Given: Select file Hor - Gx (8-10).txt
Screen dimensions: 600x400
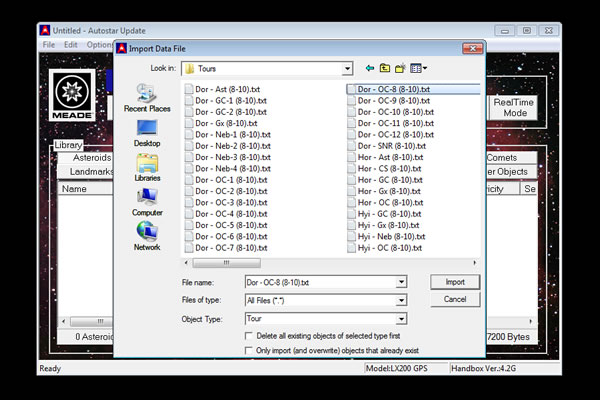Looking at the screenshot, I should pos(384,191).
